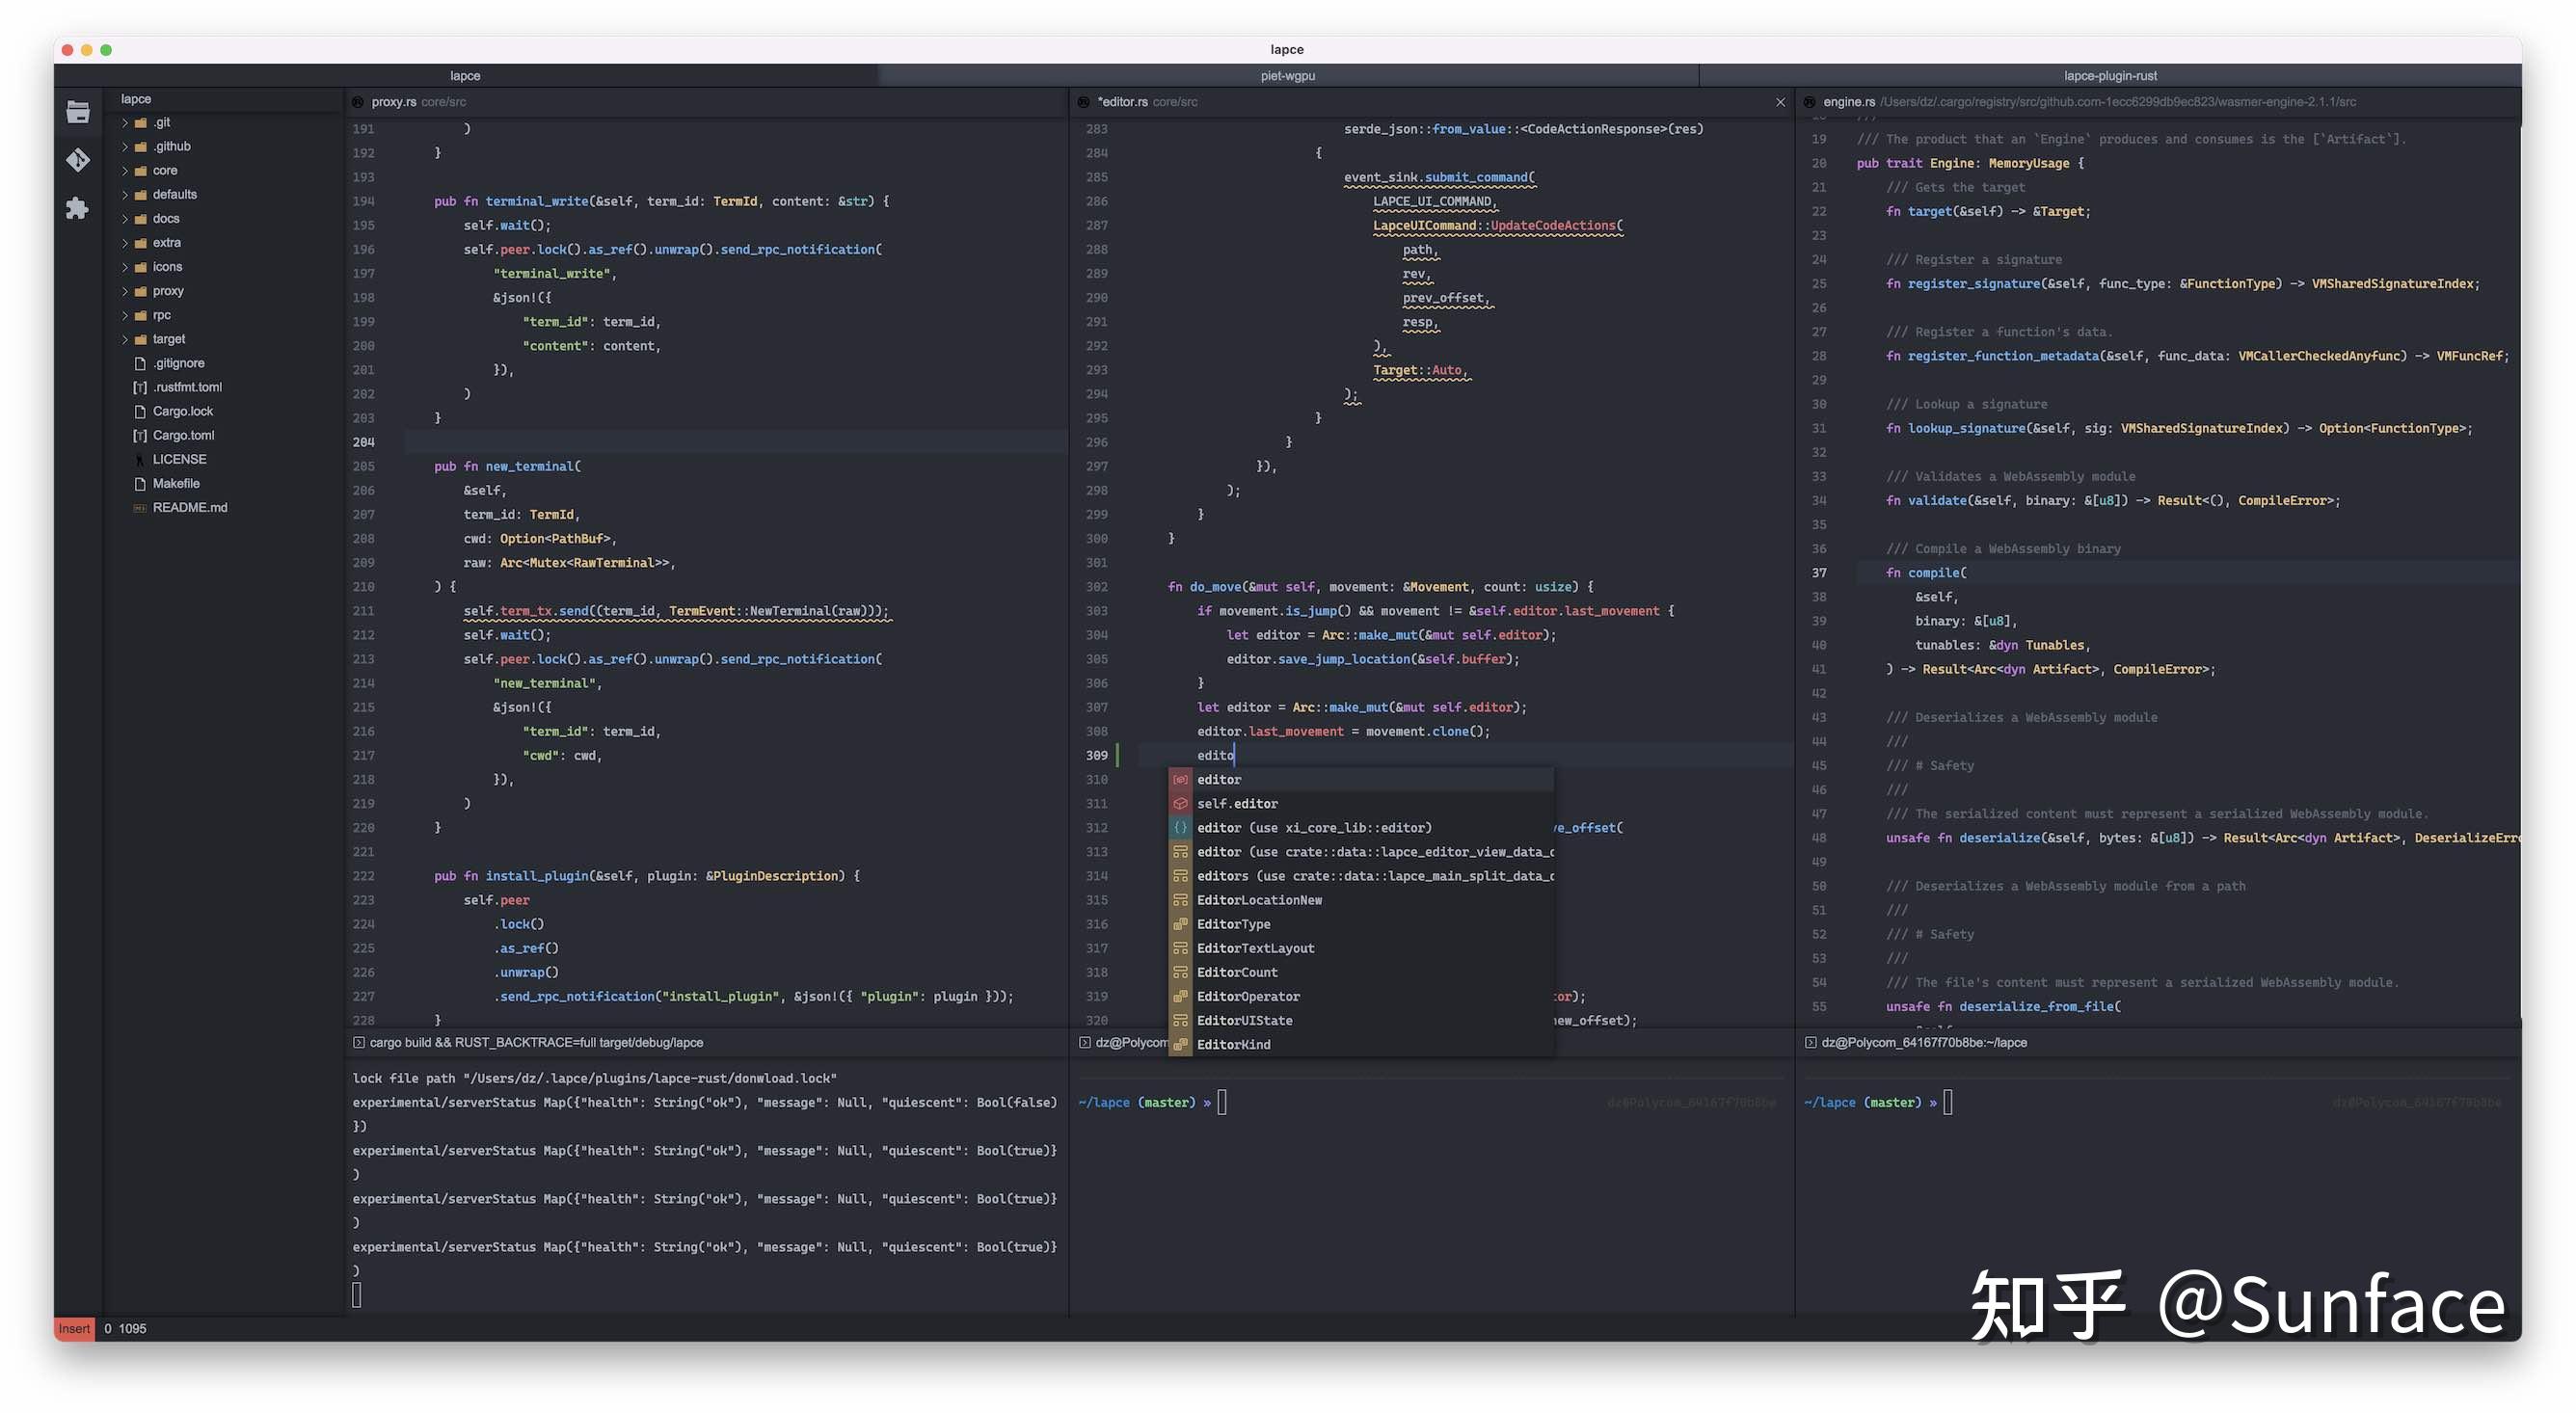Select self.editor completion suggestion
This screenshot has height=1413, width=2576.
[1237, 804]
